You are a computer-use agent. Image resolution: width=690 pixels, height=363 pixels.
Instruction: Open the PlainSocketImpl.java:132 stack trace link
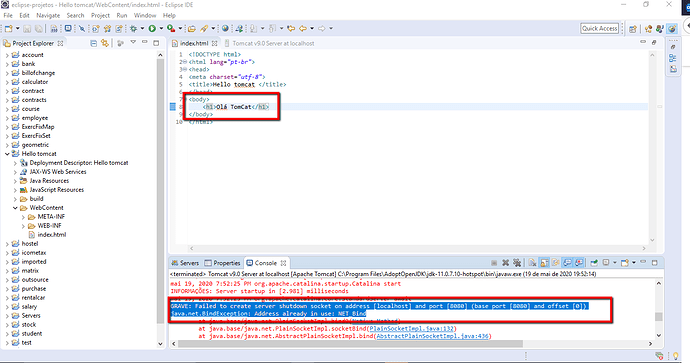[411, 329]
